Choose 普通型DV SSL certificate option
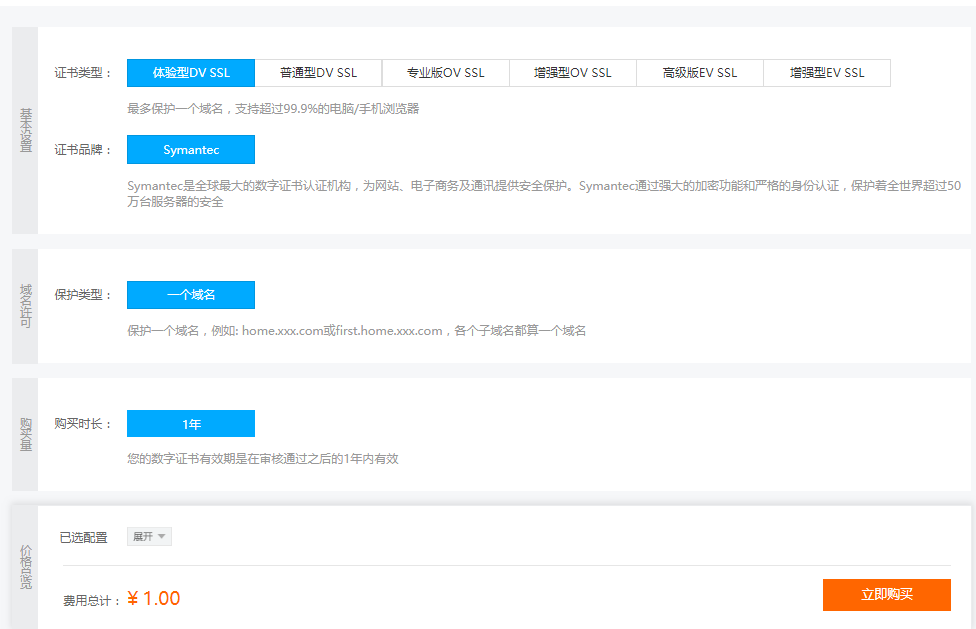The height and width of the screenshot is (629, 976). pos(318,73)
